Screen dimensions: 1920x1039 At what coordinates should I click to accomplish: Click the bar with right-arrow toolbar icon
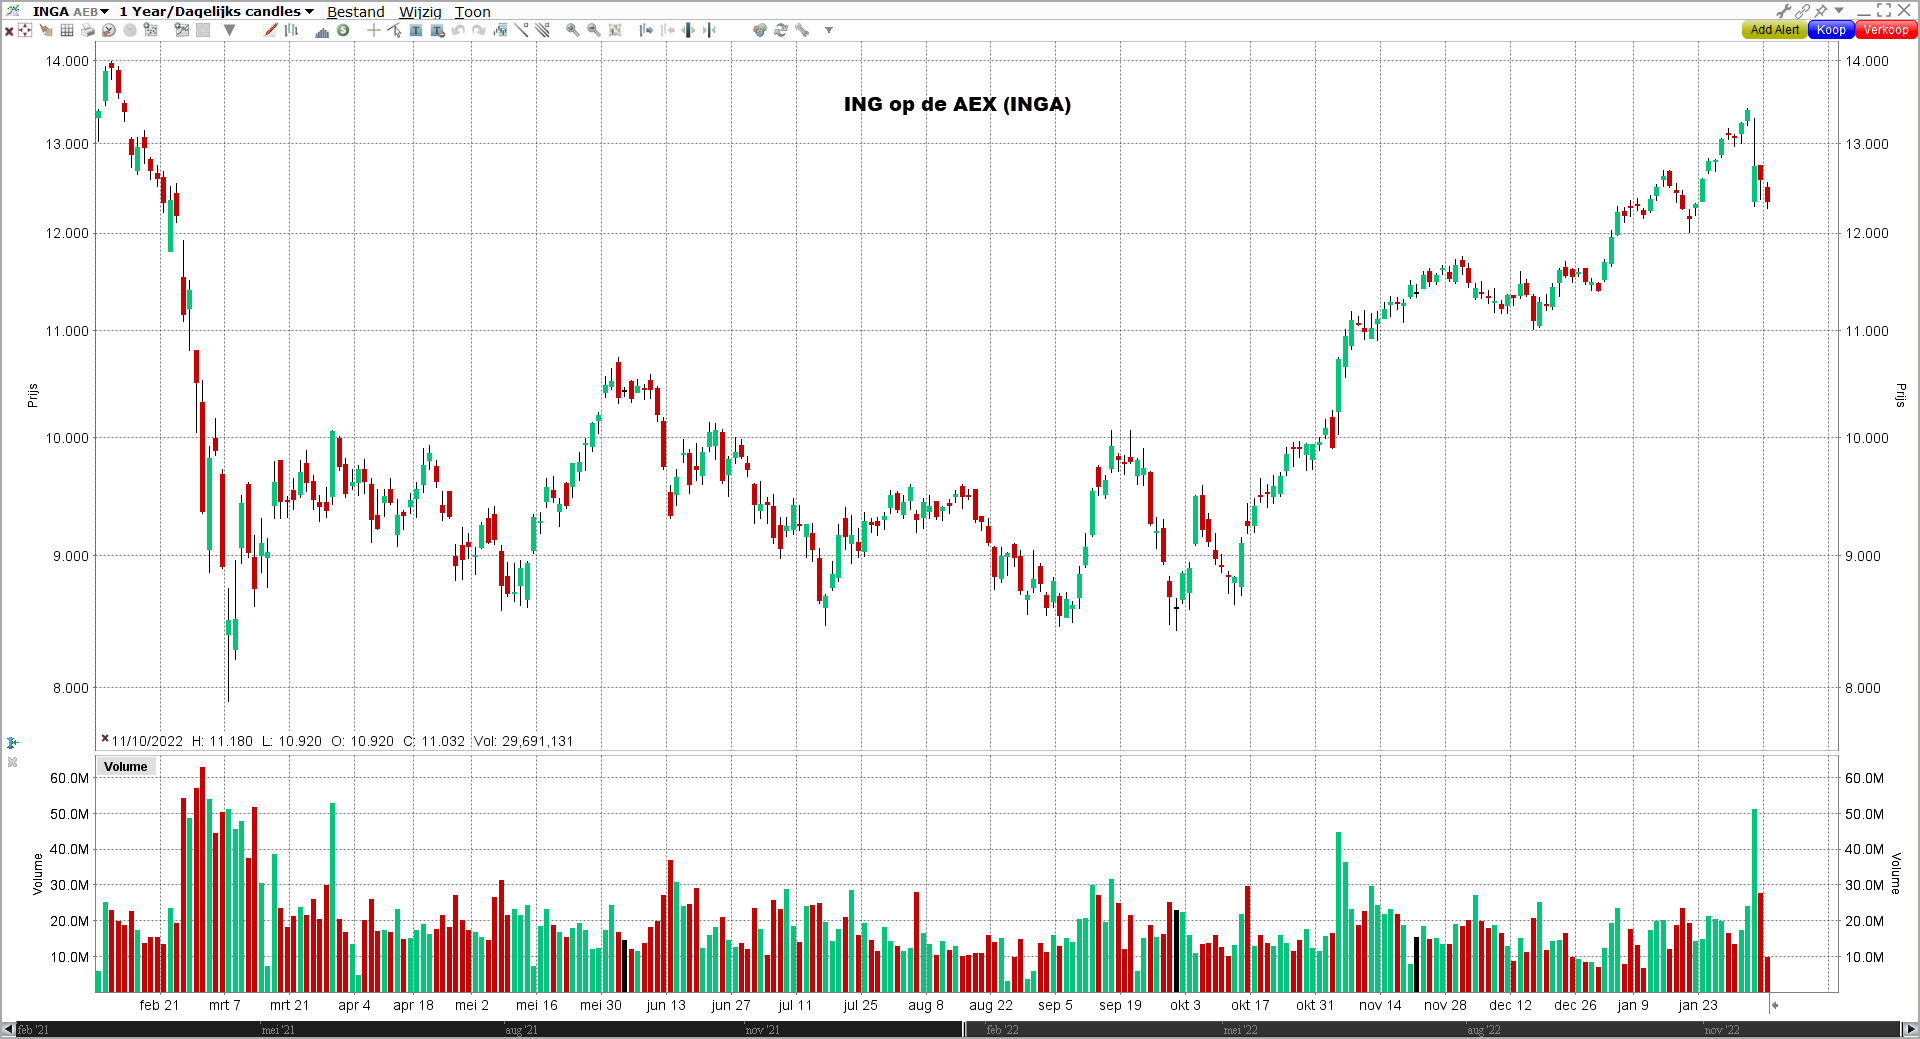pos(646,30)
